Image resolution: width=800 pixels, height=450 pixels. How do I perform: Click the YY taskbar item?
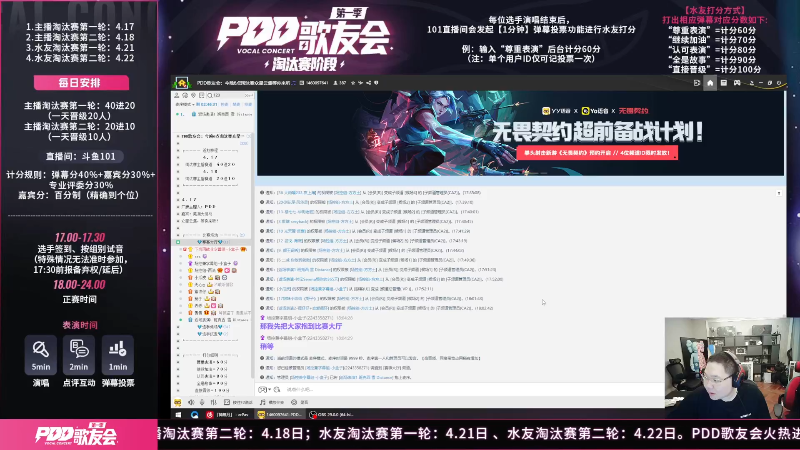279,415
